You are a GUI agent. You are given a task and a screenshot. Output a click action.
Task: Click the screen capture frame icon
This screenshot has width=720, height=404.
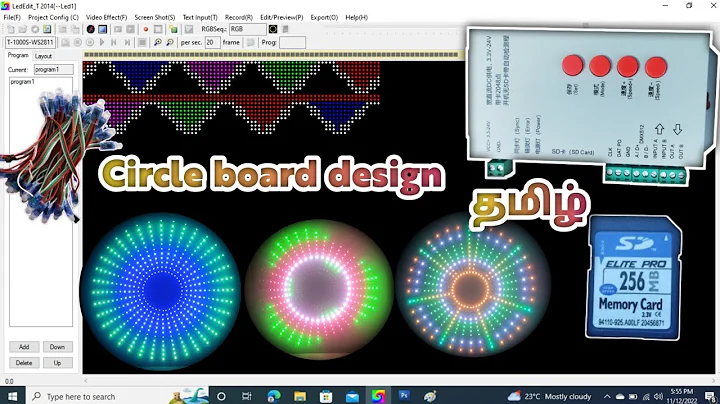click(158, 29)
